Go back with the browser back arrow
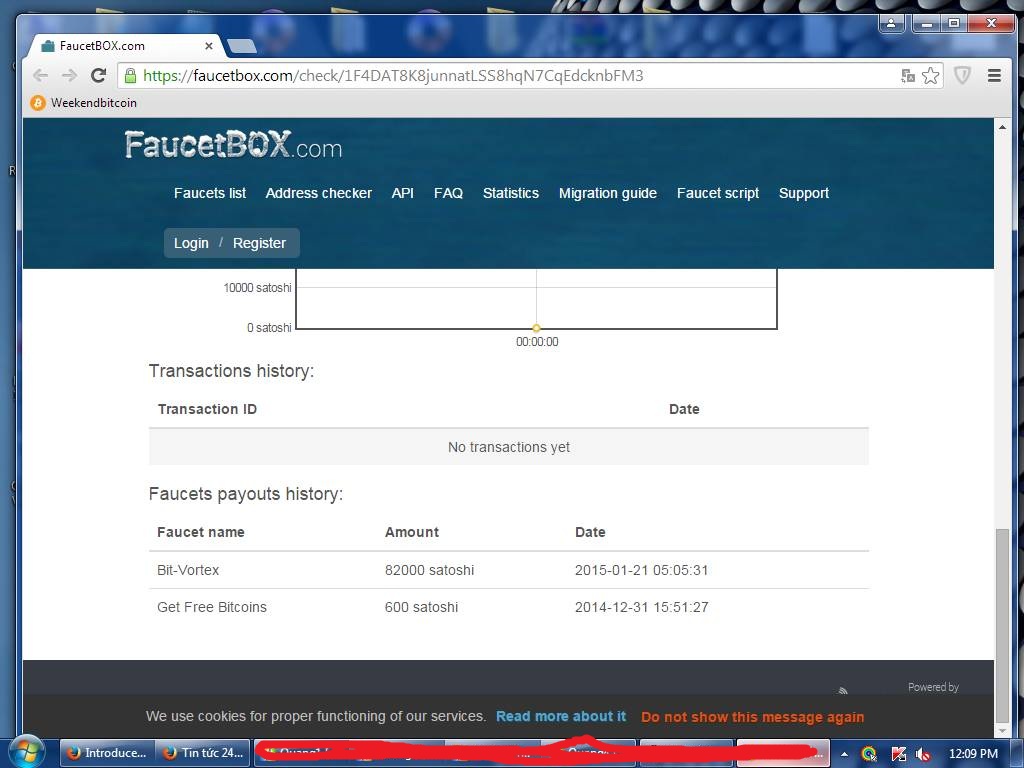The image size is (1024, 768). [40, 76]
